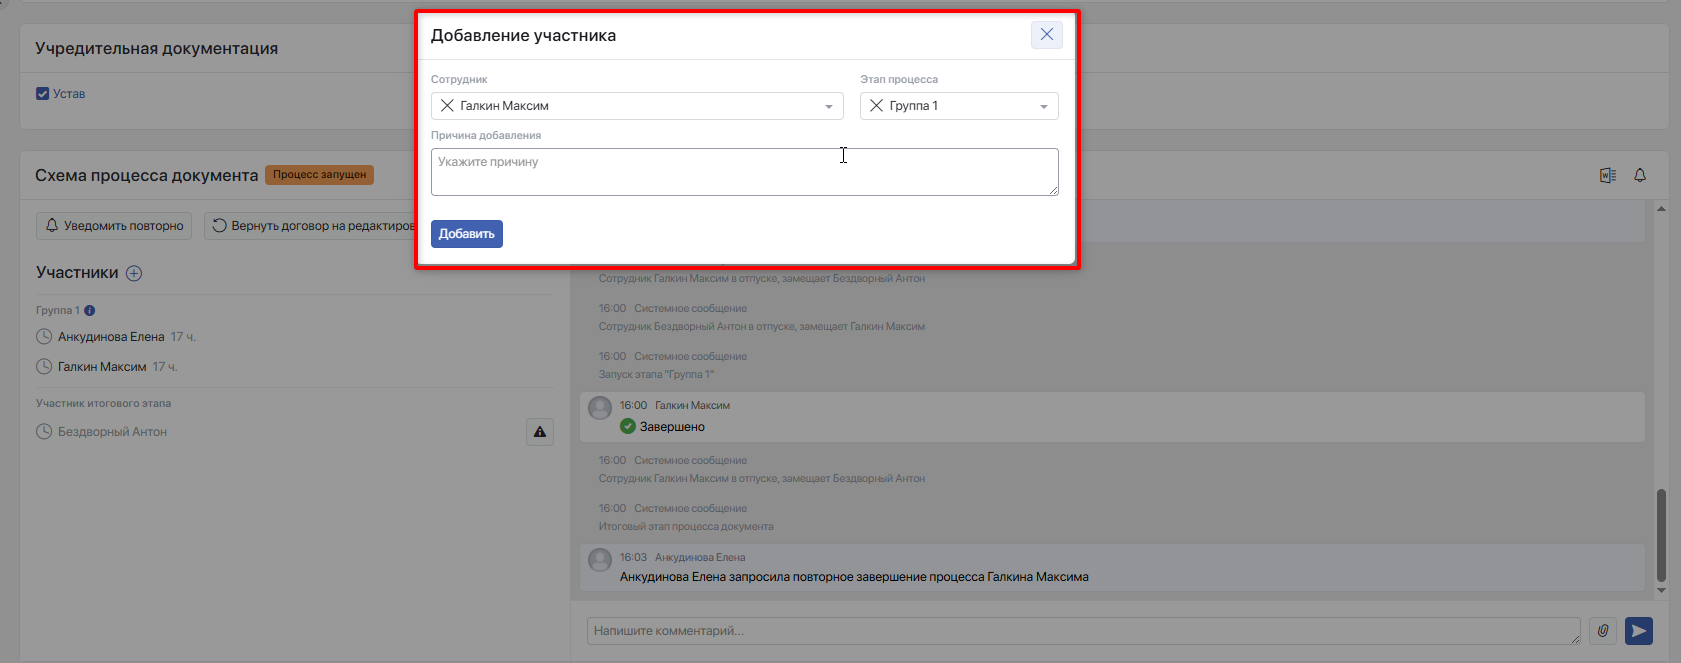The image size is (1681, 663).
Task: Click the add participant plus icon
Action: click(x=134, y=273)
